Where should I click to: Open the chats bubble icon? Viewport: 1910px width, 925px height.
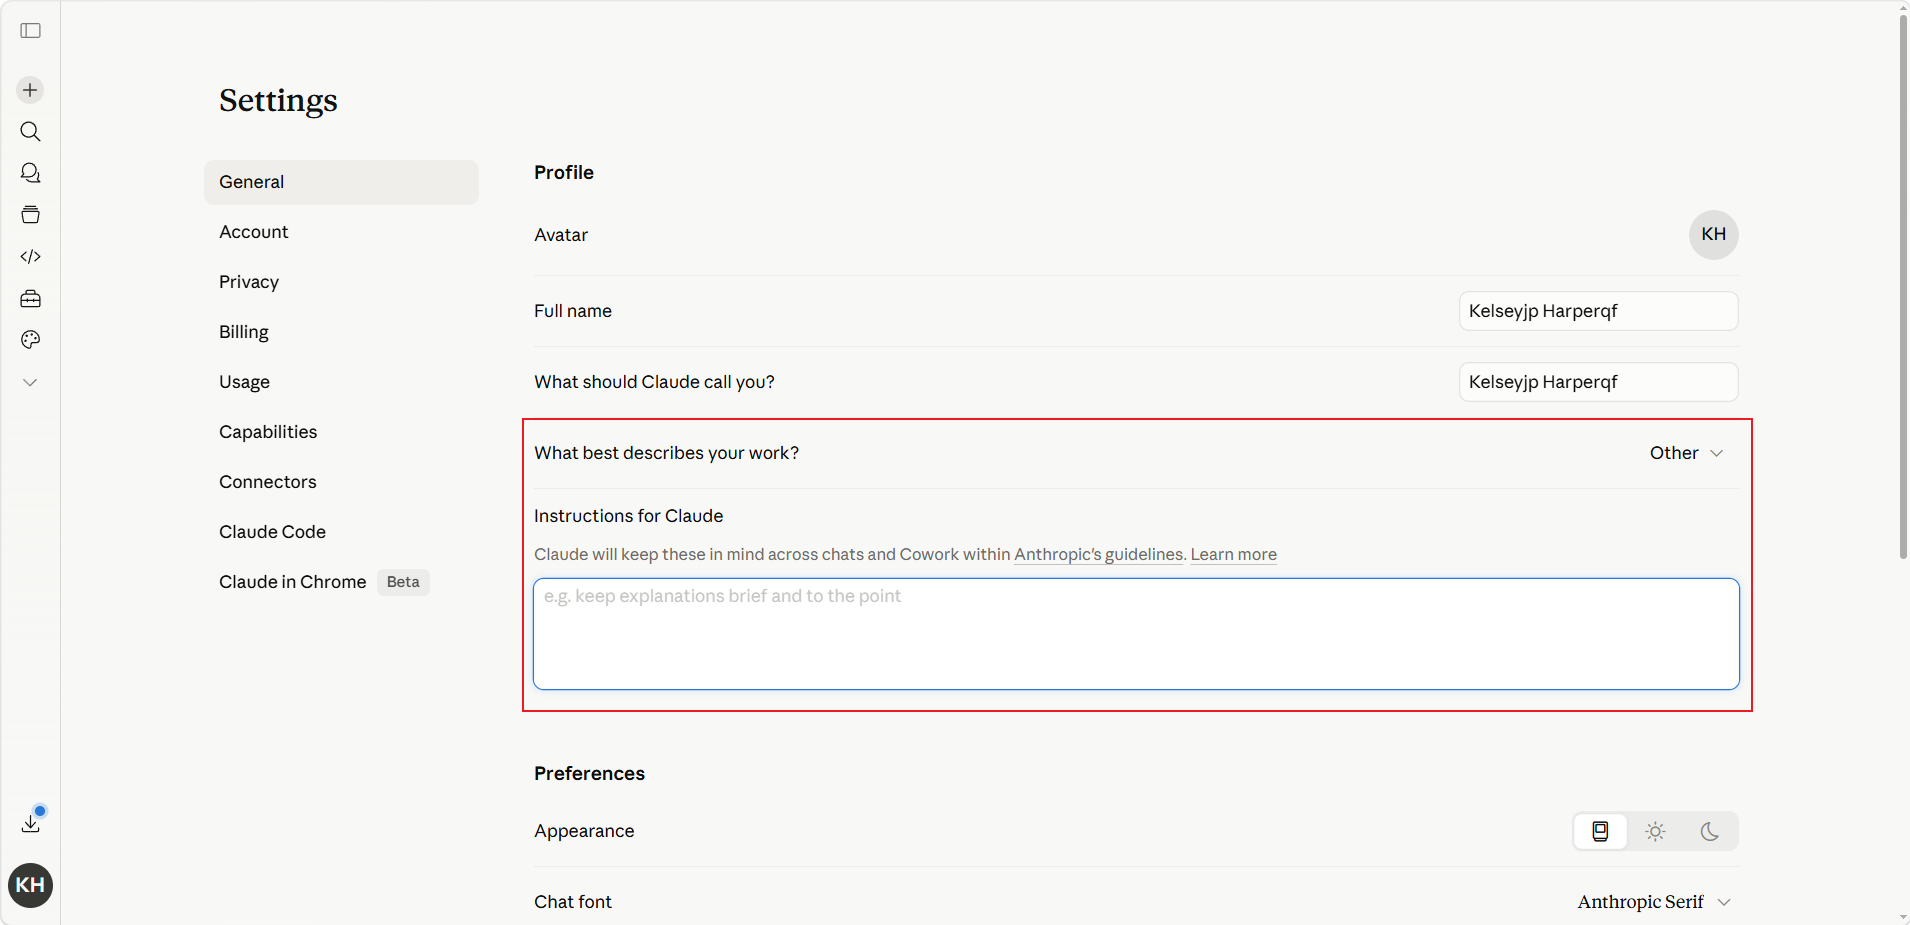[x=30, y=173]
